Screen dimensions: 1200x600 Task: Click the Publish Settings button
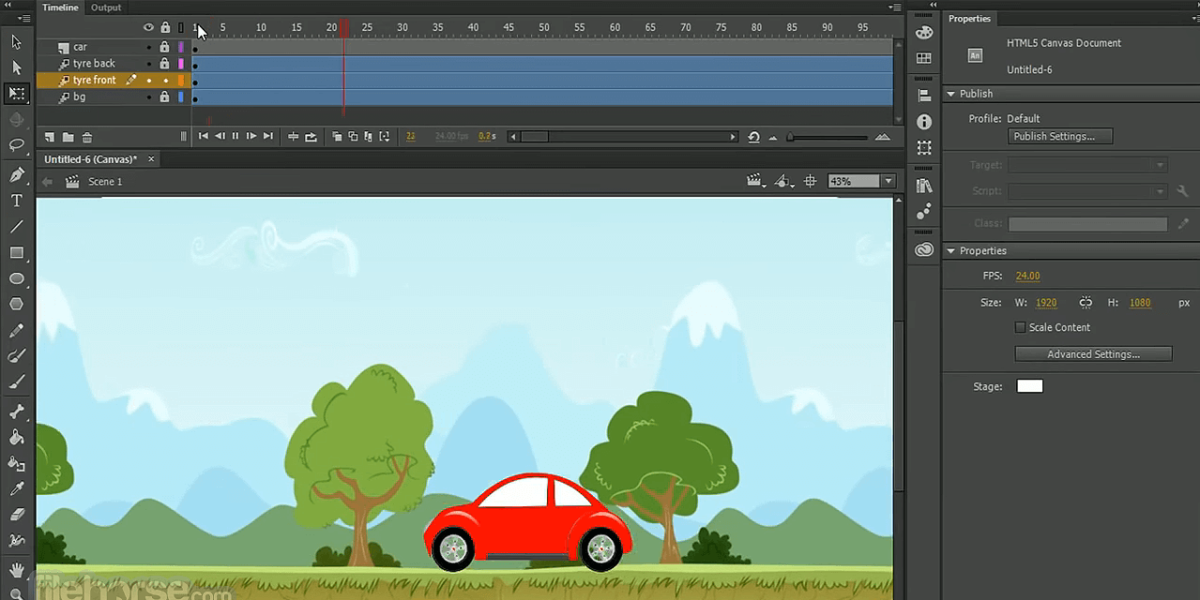pyautogui.click(x=1060, y=136)
